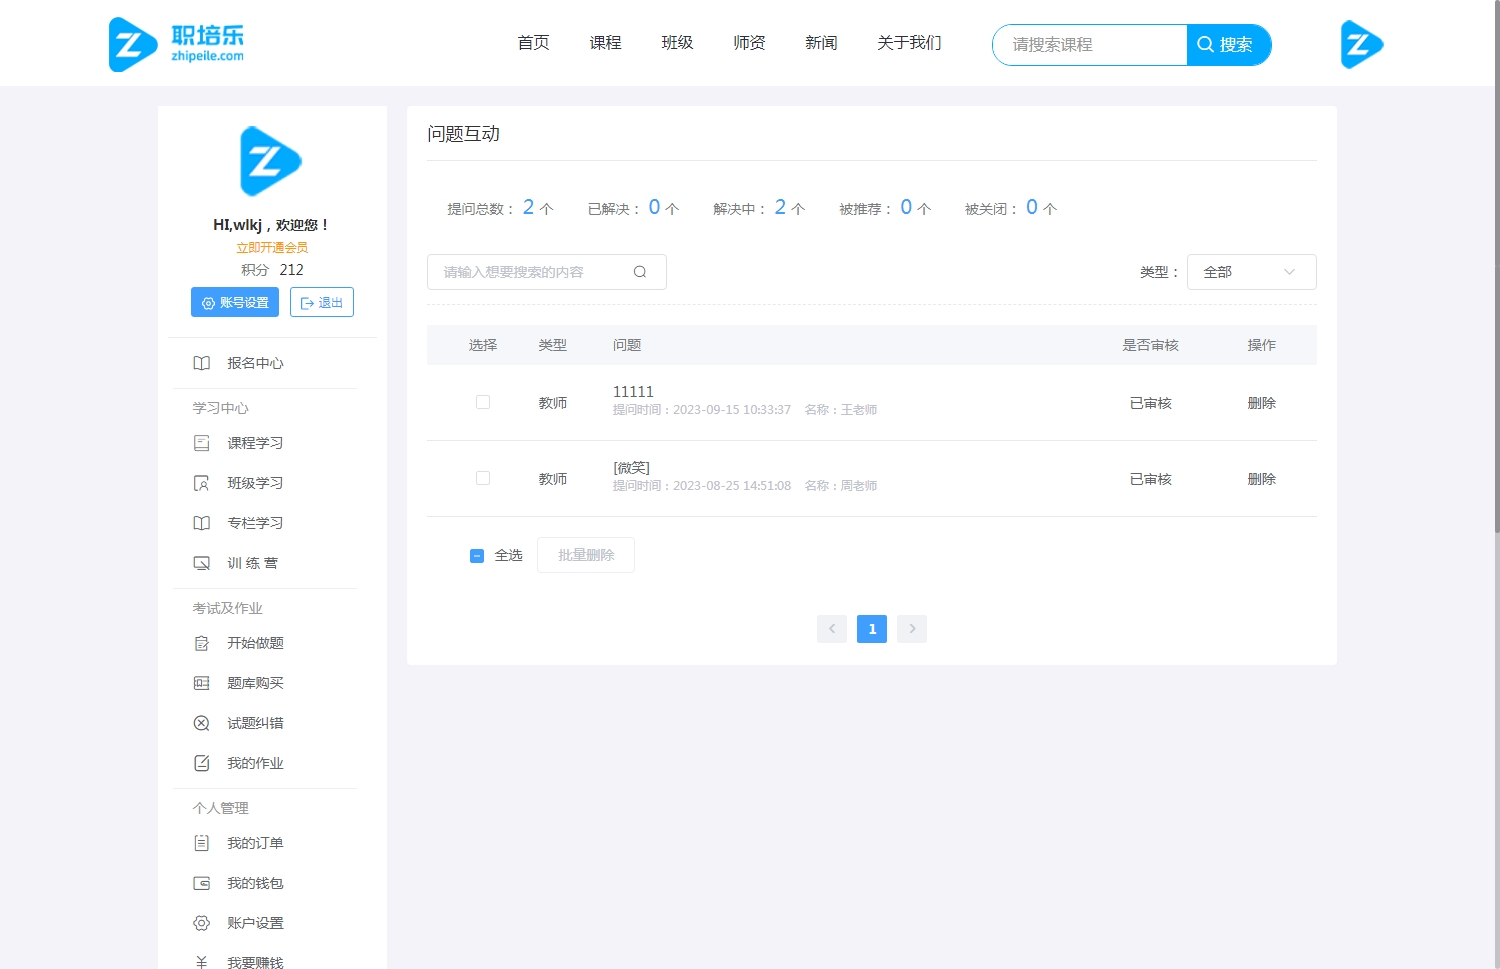Click the profile avatar icon at top right

point(1361,44)
